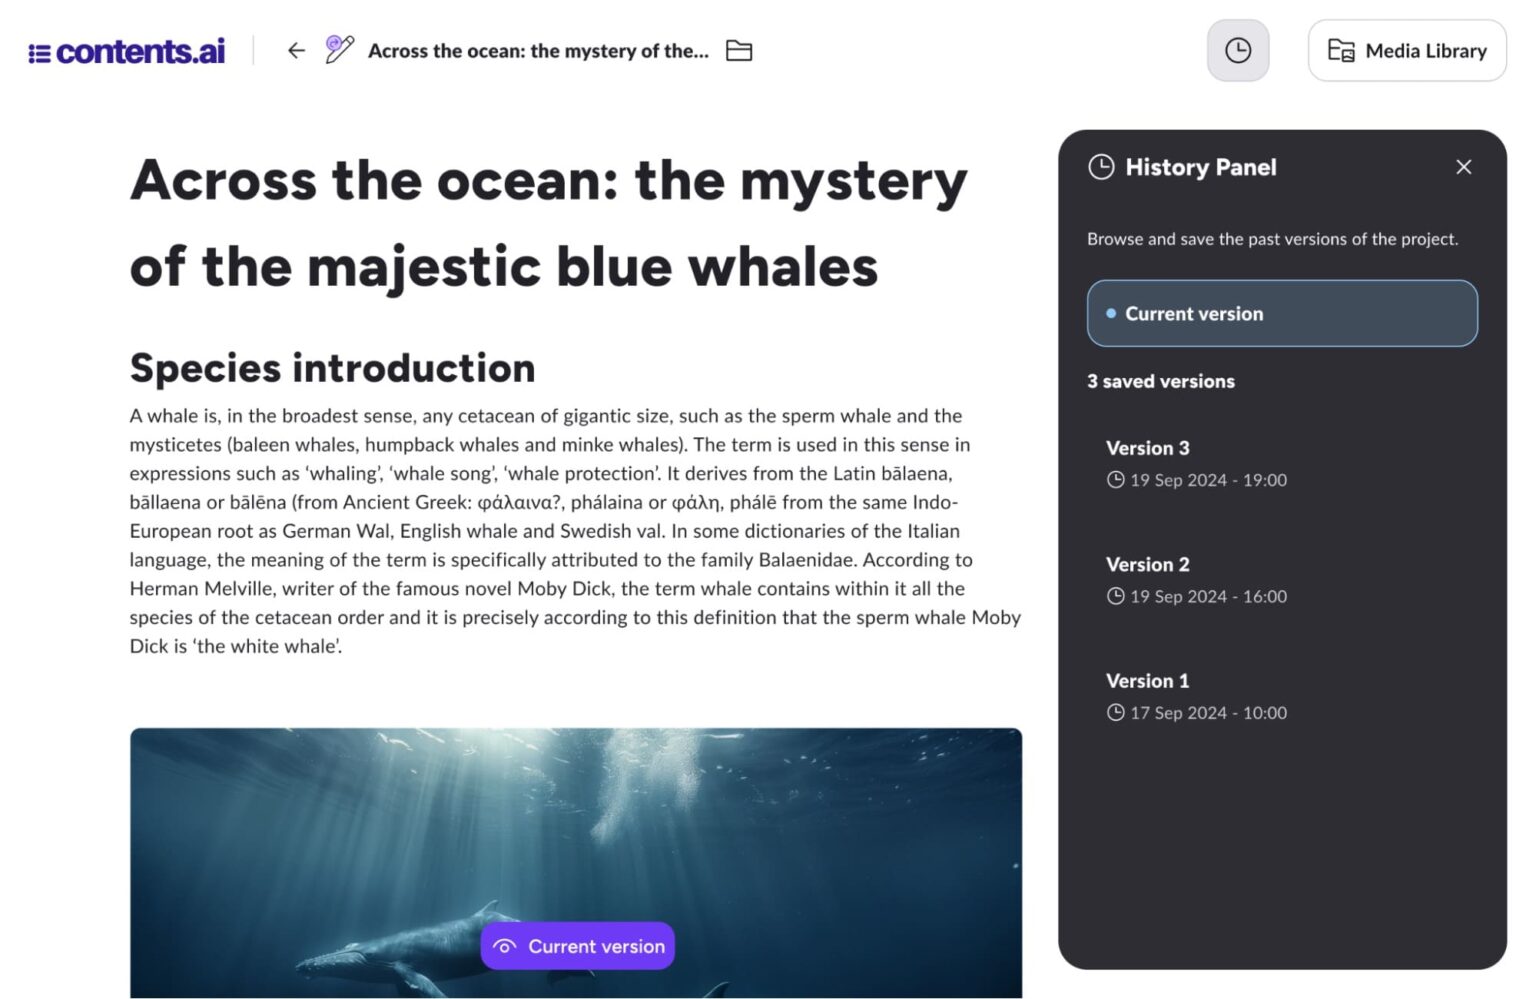Select Version 1 from saved versions
Image resolution: width=1536 pixels, height=999 pixels.
[x=1147, y=681]
